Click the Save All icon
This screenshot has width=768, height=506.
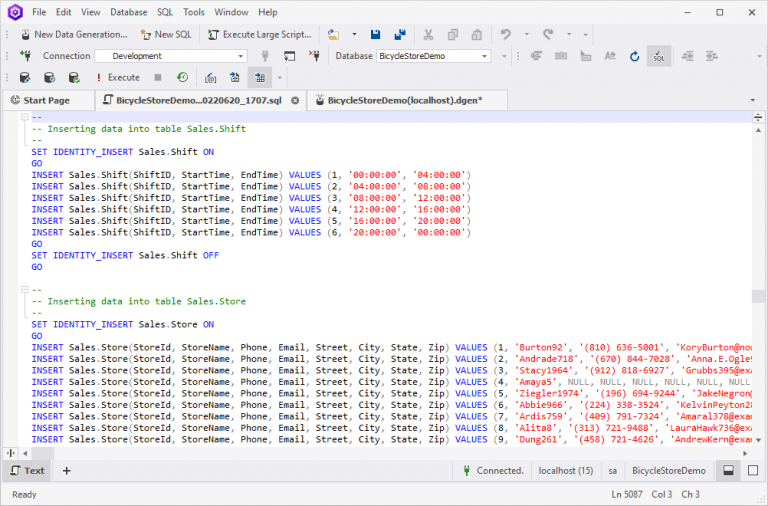(x=400, y=34)
